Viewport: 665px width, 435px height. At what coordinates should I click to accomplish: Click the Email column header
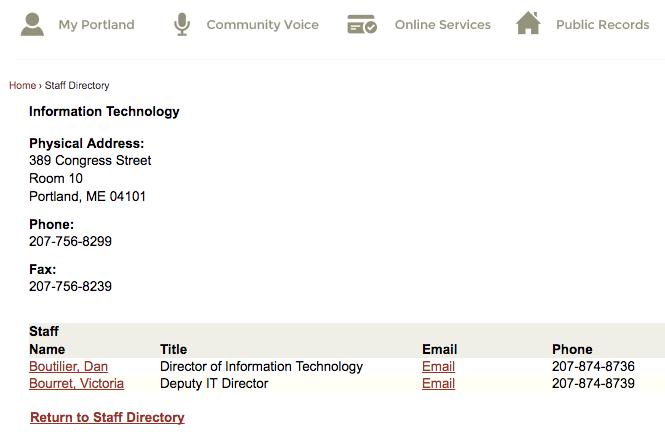pyautogui.click(x=439, y=349)
